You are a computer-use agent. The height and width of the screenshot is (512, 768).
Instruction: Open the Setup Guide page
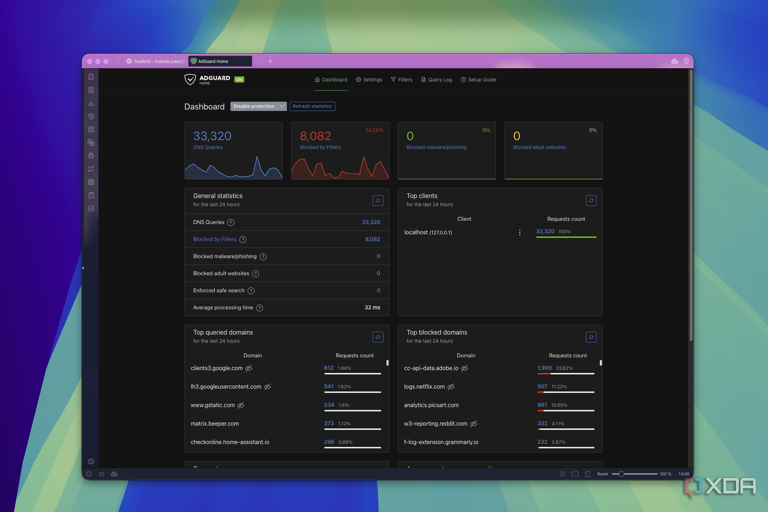tap(479, 80)
